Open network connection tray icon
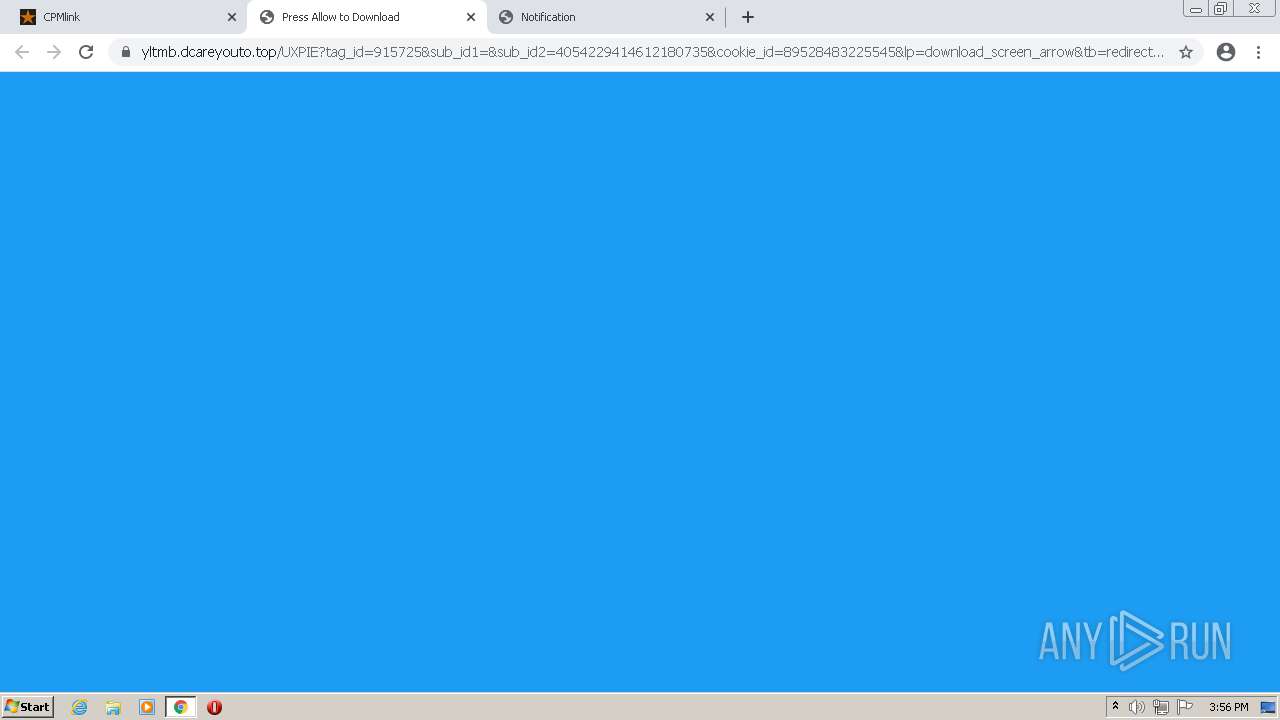This screenshot has width=1280, height=720. (x=1161, y=707)
